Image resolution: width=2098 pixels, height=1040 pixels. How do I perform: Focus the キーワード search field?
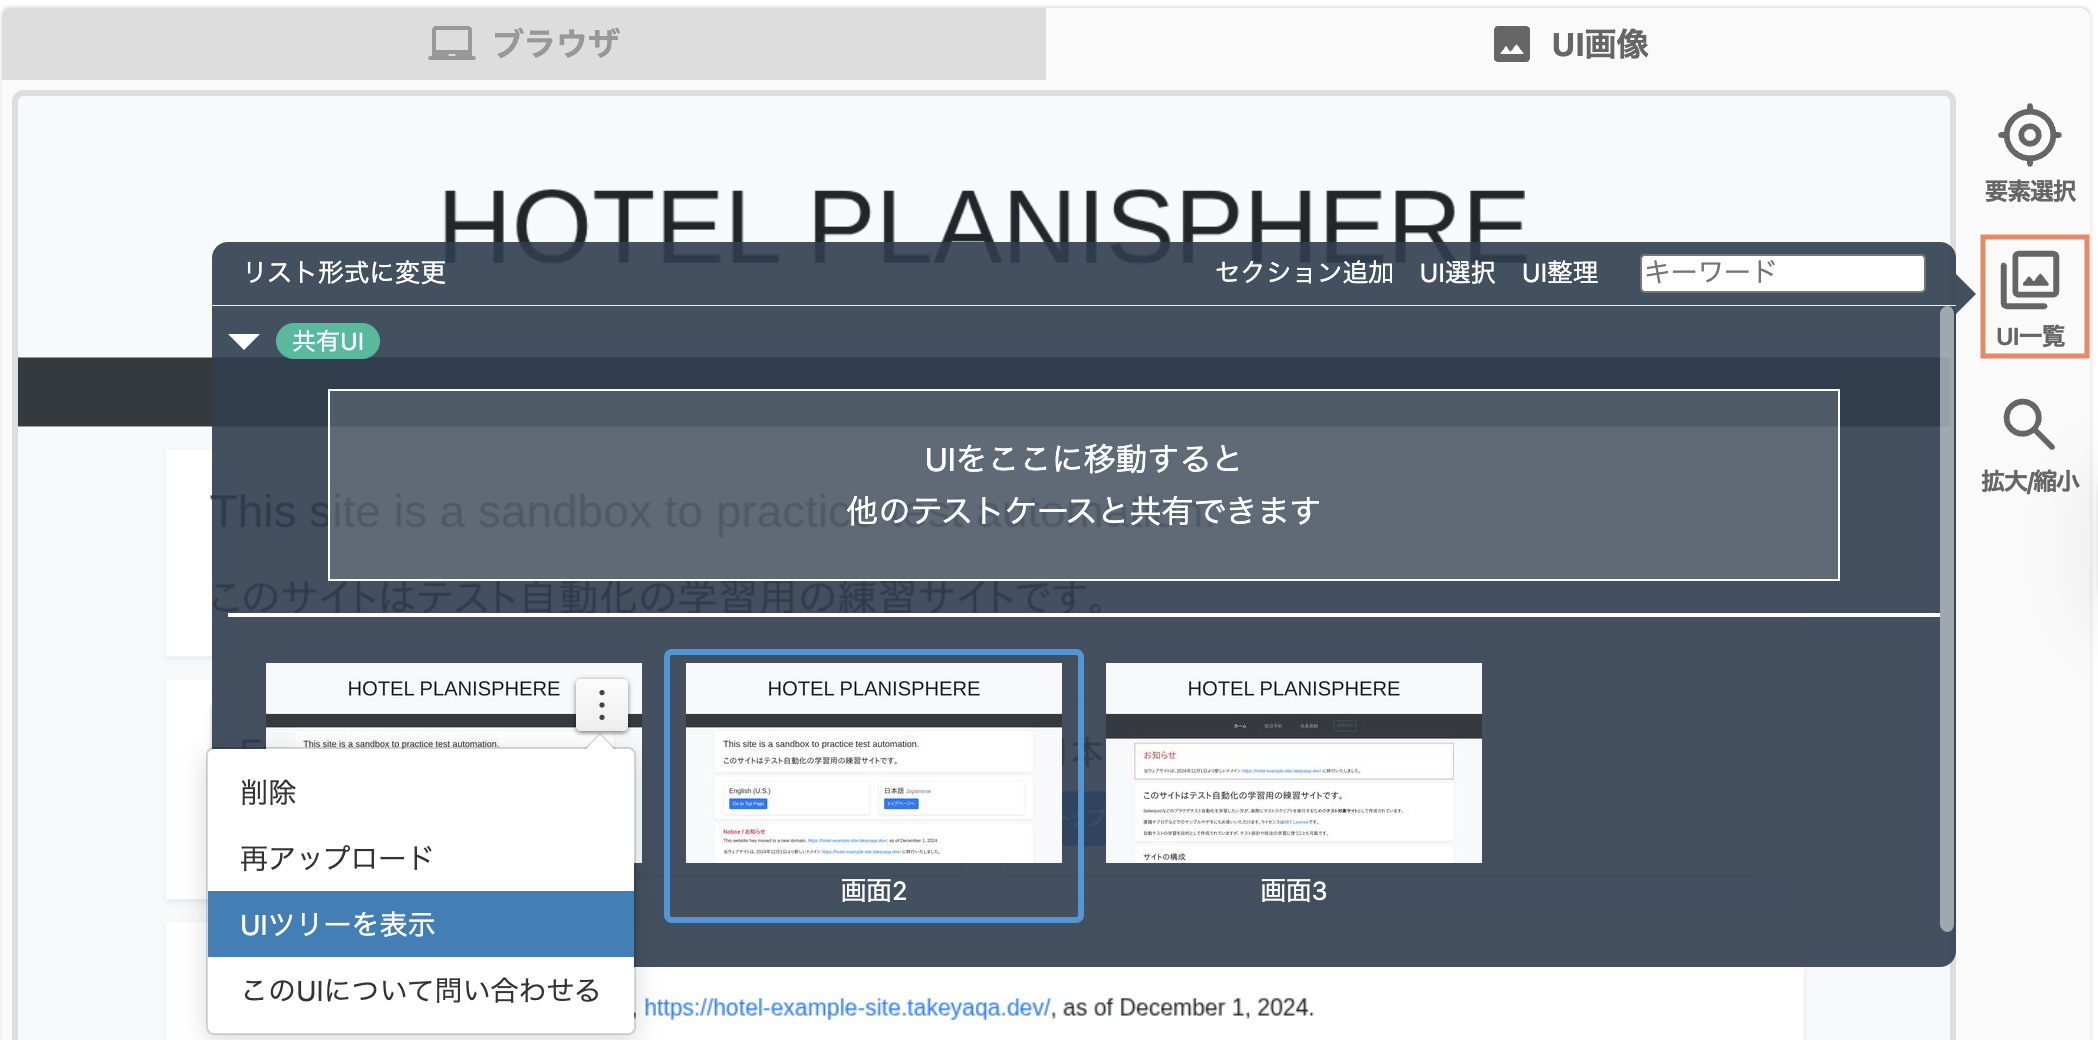(x=1782, y=272)
